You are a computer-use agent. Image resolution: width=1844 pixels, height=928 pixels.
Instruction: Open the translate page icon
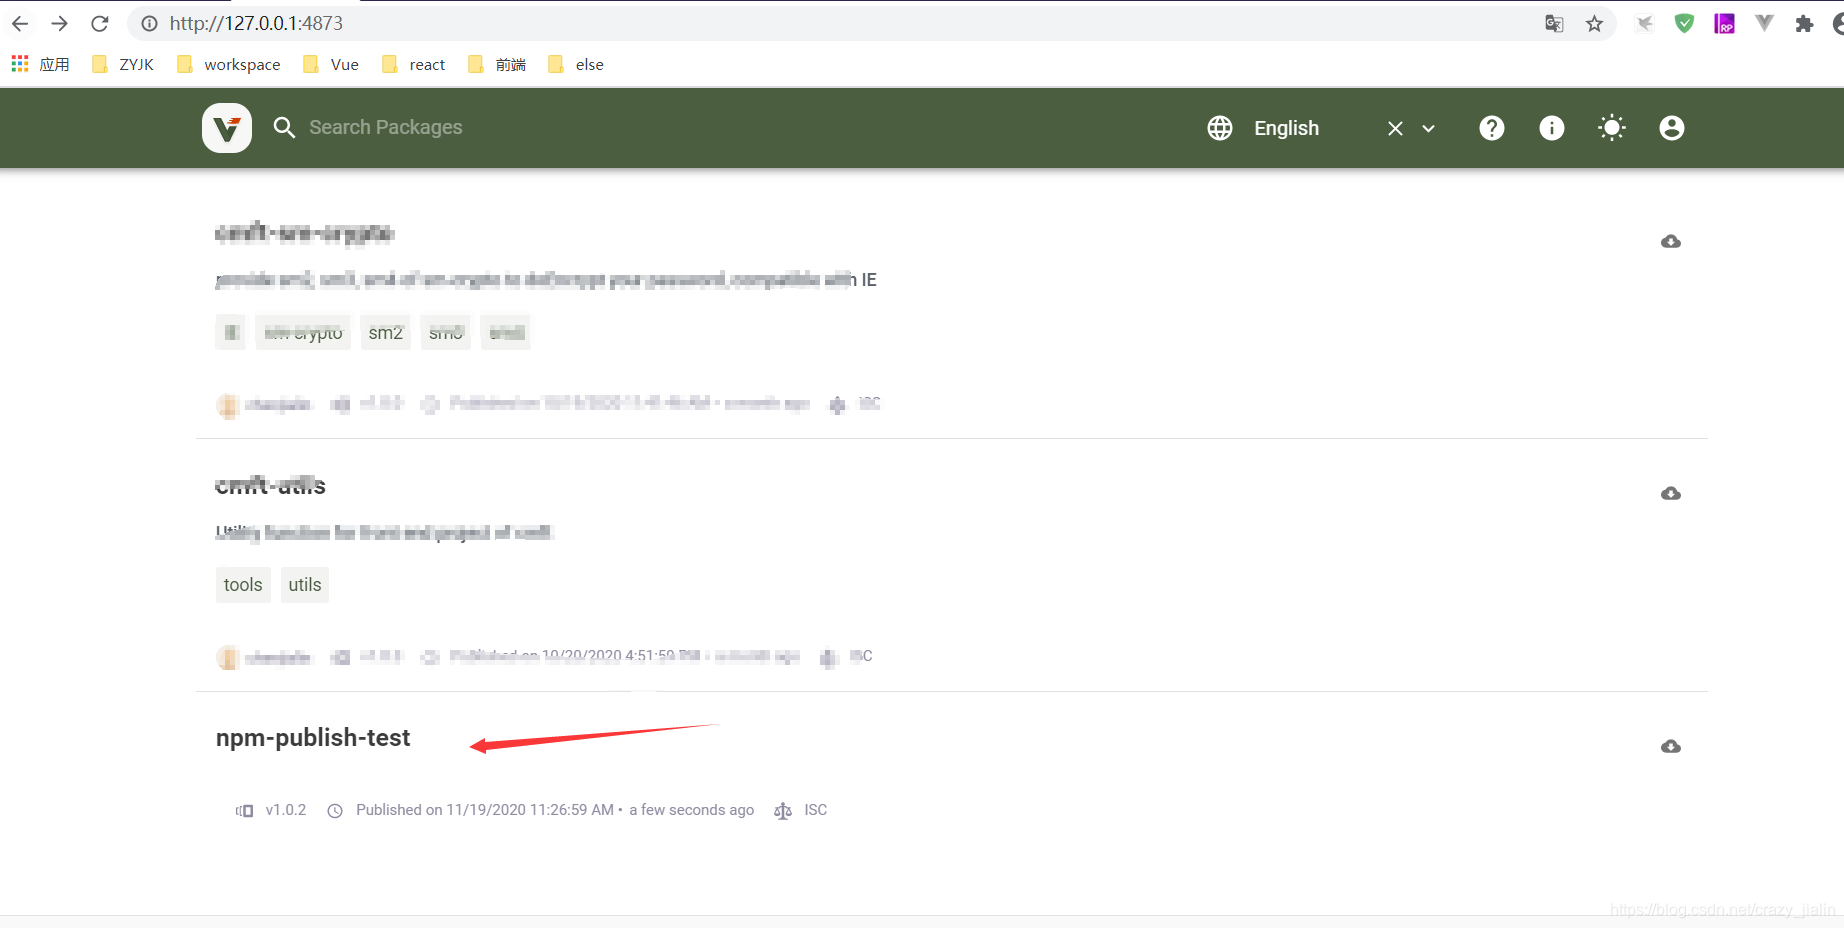click(1554, 23)
